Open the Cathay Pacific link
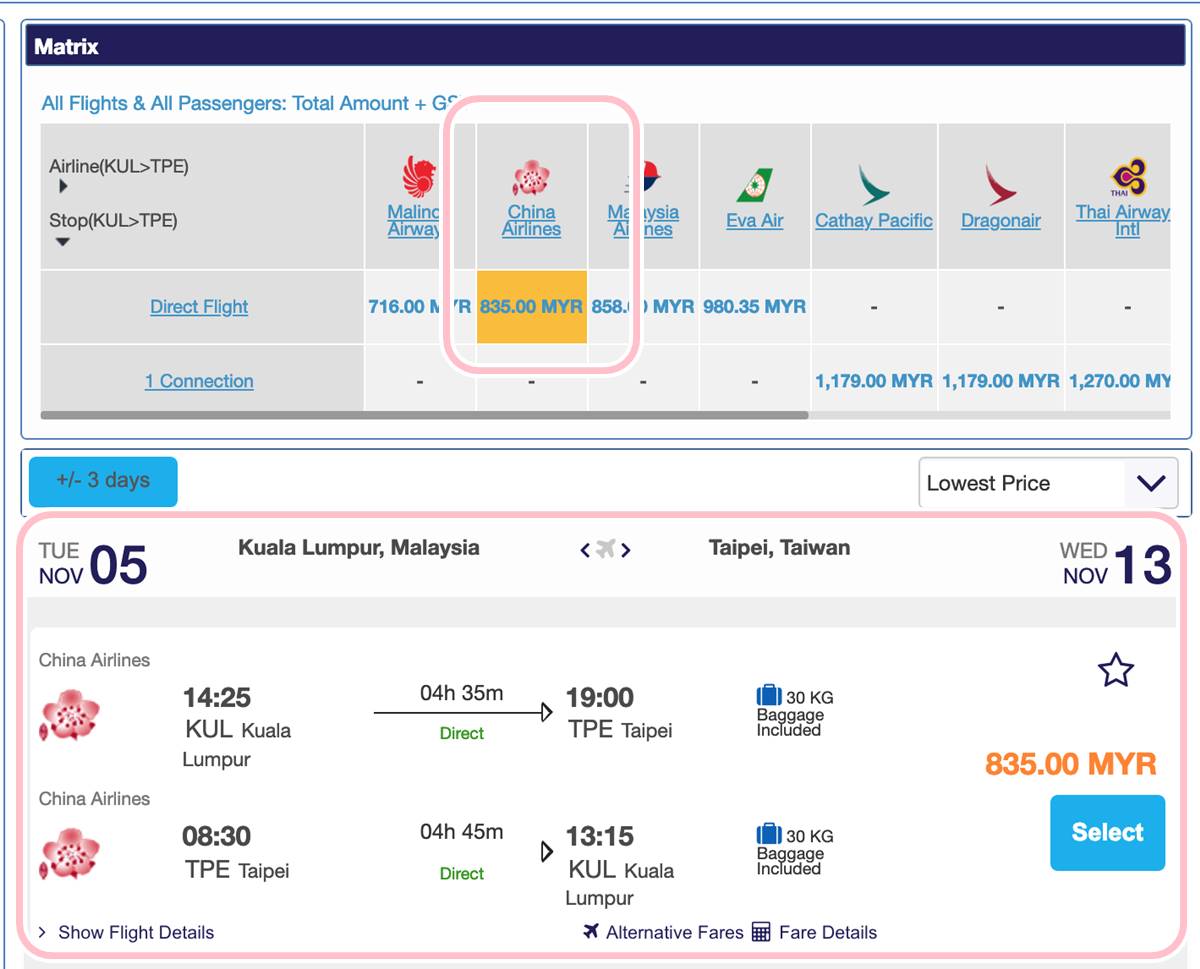Image resolution: width=1200 pixels, height=969 pixels. pos(874,220)
